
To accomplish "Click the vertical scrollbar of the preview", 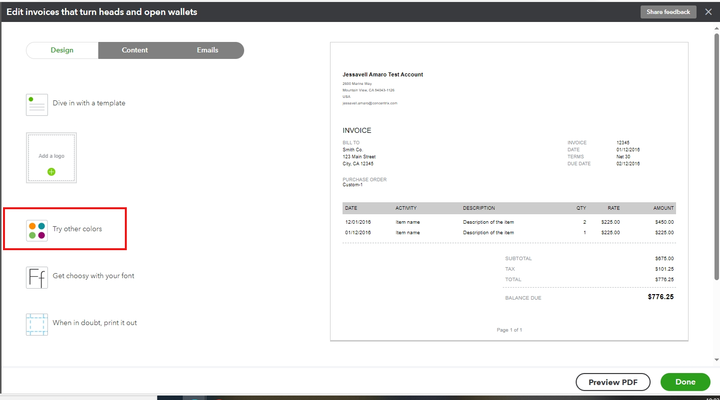I will 716,156.
